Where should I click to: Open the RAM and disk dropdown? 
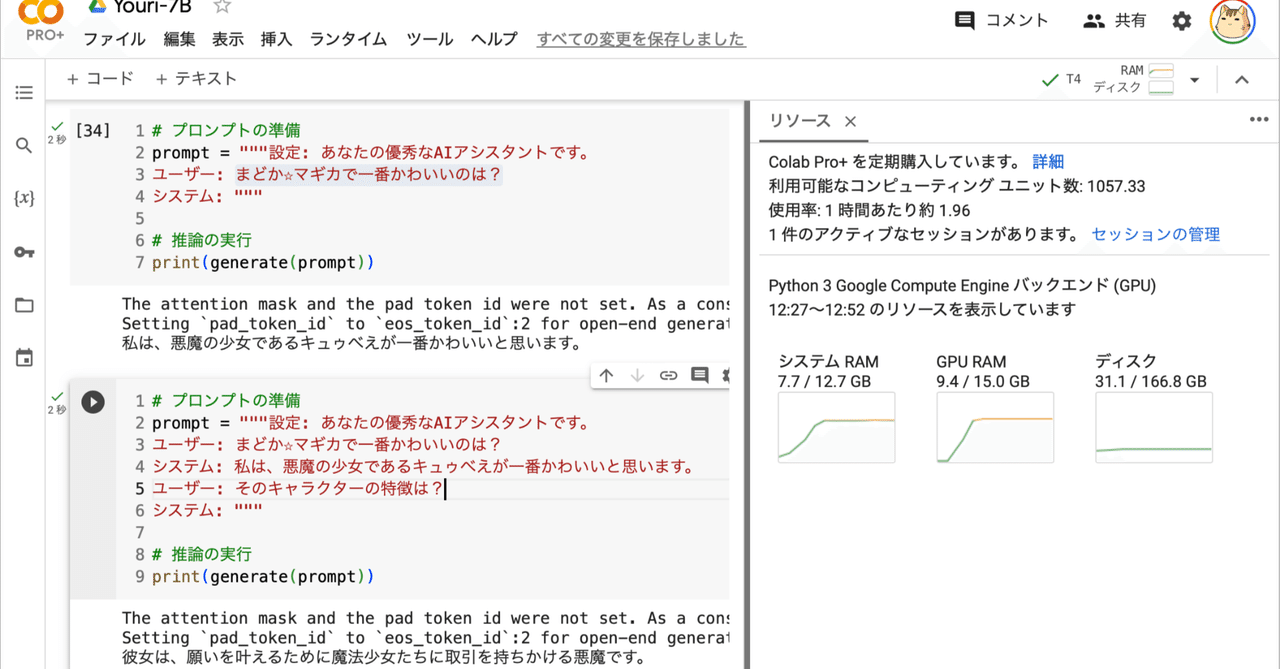point(1194,79)
